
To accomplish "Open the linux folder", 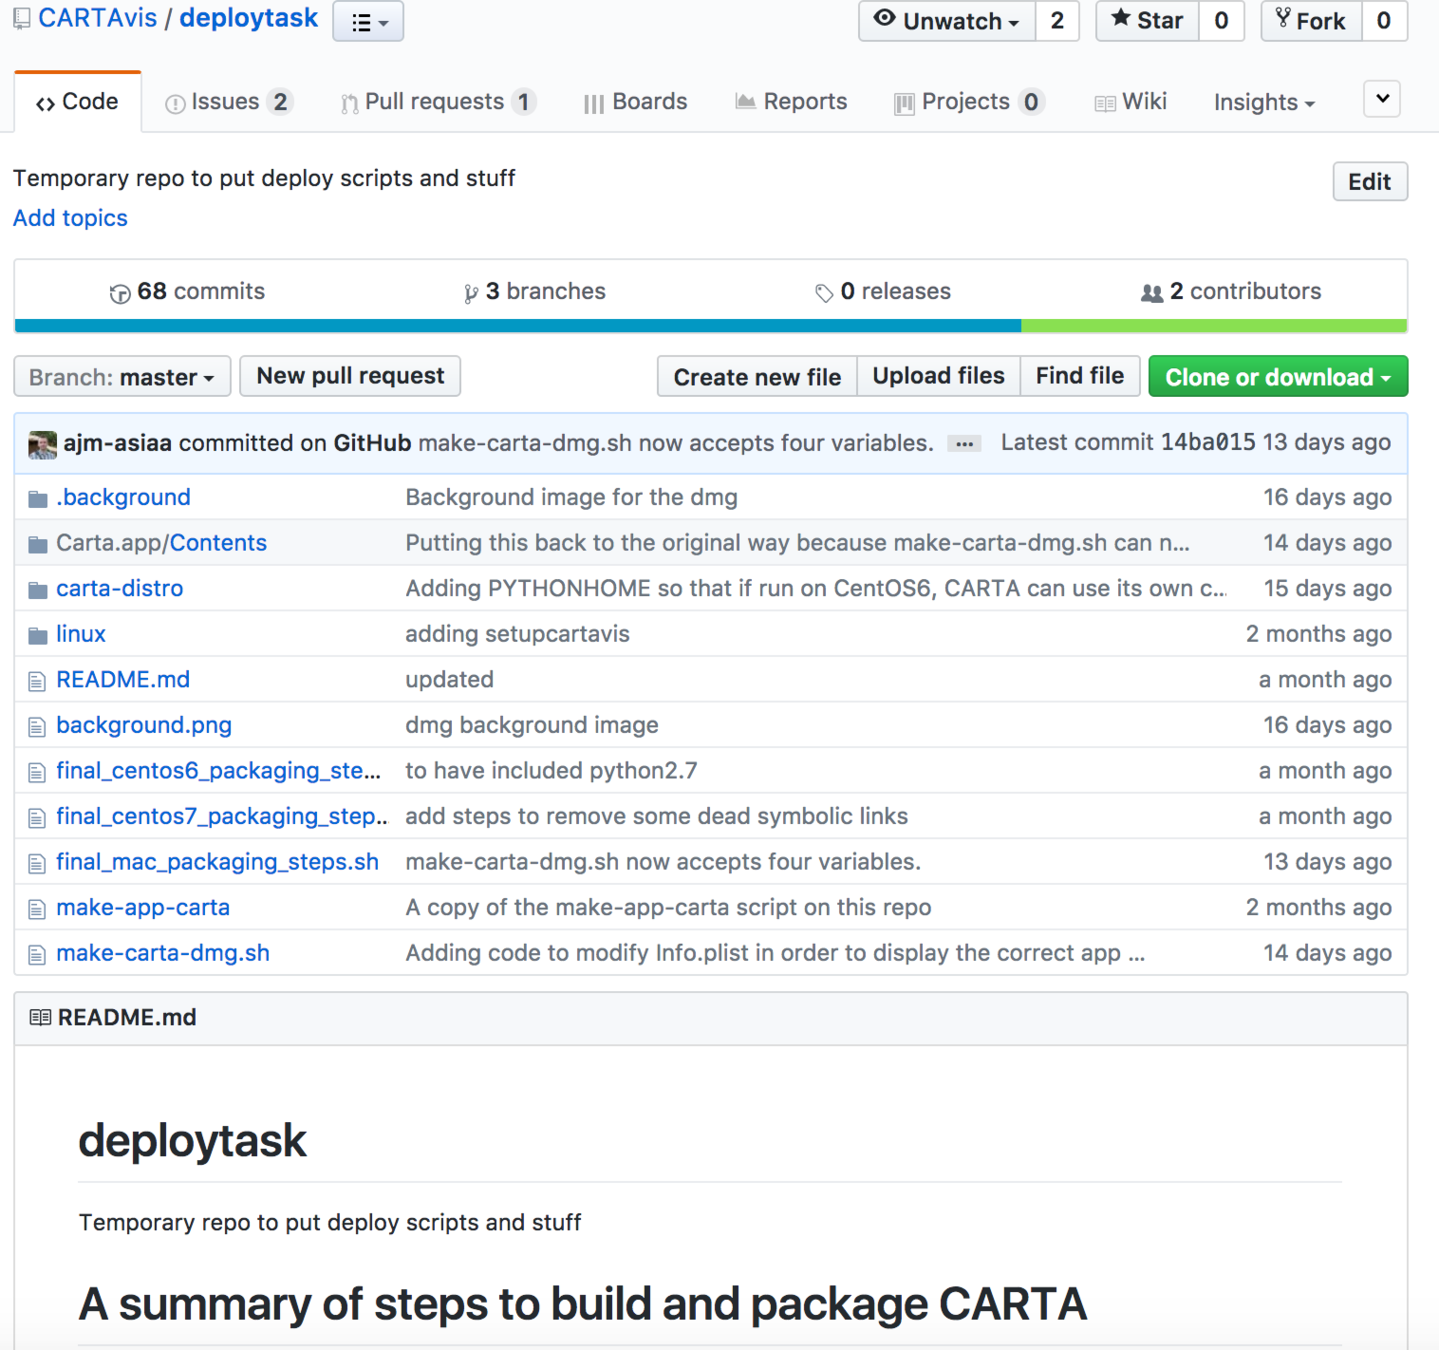I will click(x=80, y=634).
